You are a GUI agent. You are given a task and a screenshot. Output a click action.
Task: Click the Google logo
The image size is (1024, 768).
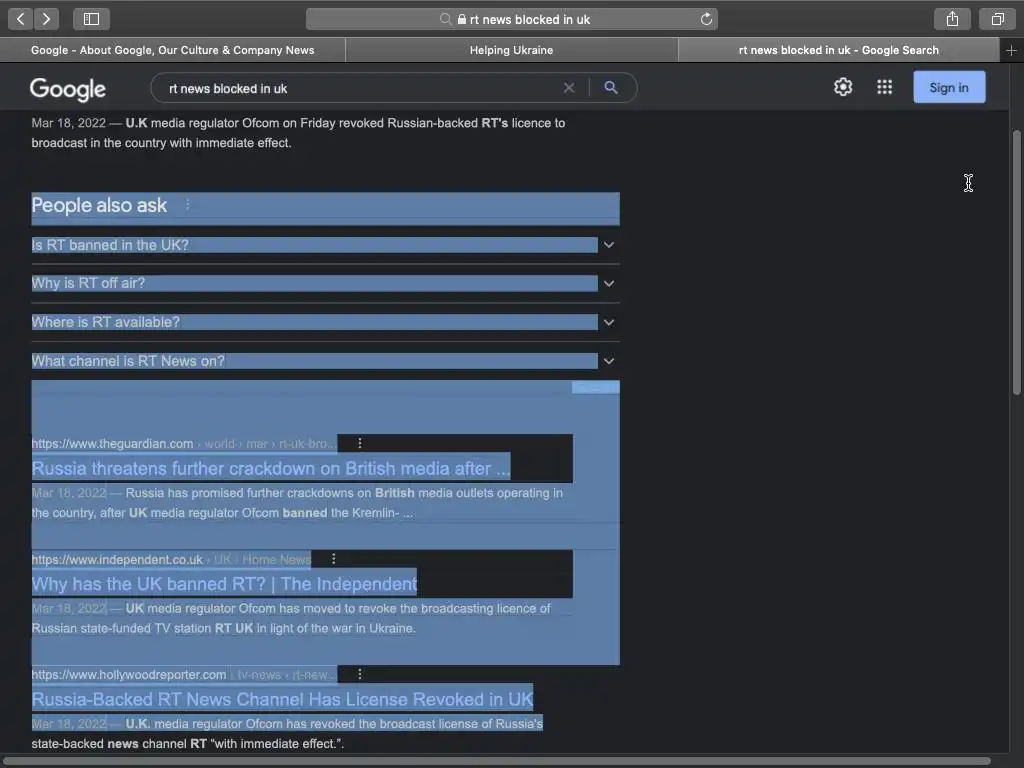point(68,89)
